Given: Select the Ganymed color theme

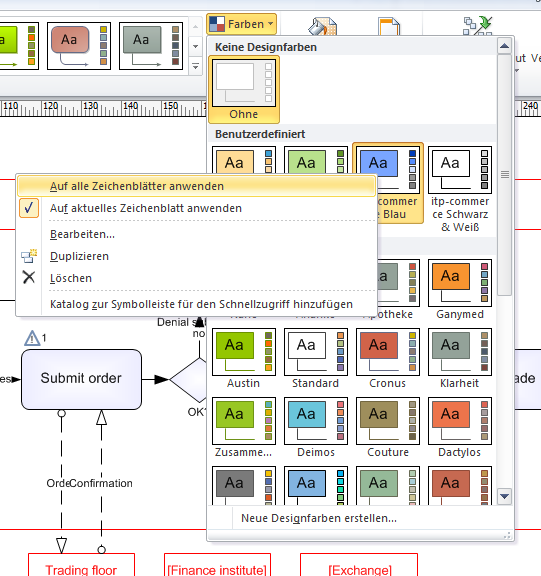Looking at the screenshot, I should pyautogui.click(x=460, y=289).
